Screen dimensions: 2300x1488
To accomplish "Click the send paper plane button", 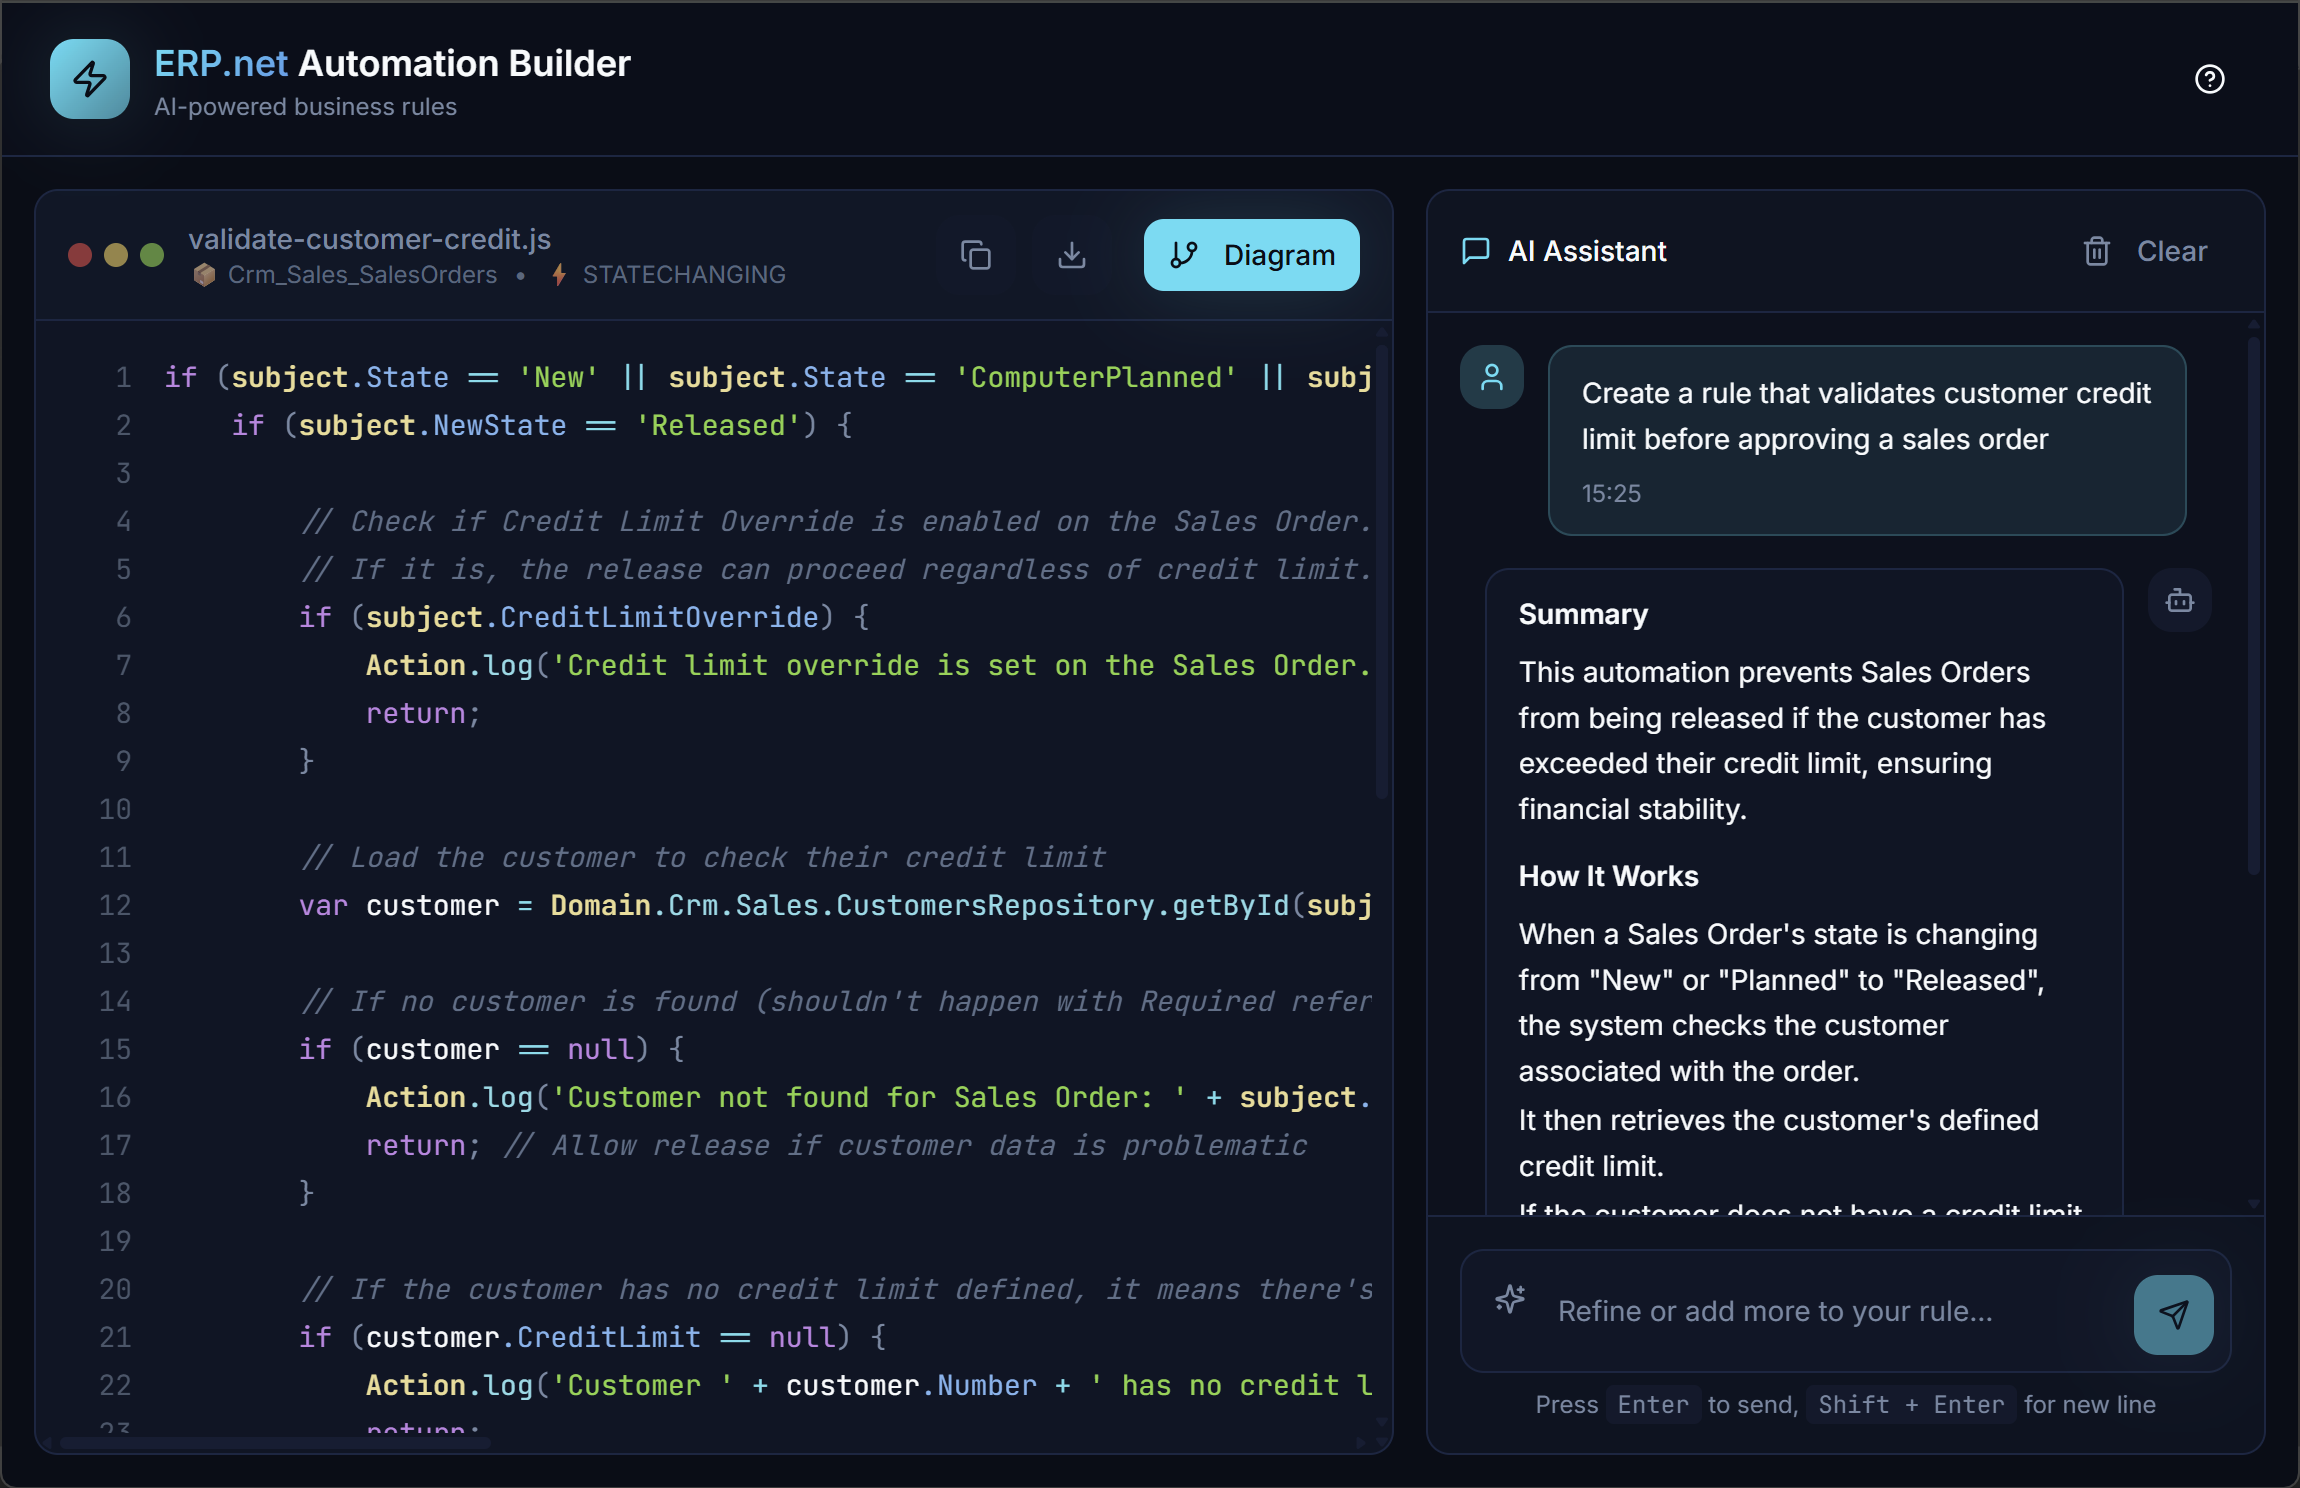I will 2173,1313.
